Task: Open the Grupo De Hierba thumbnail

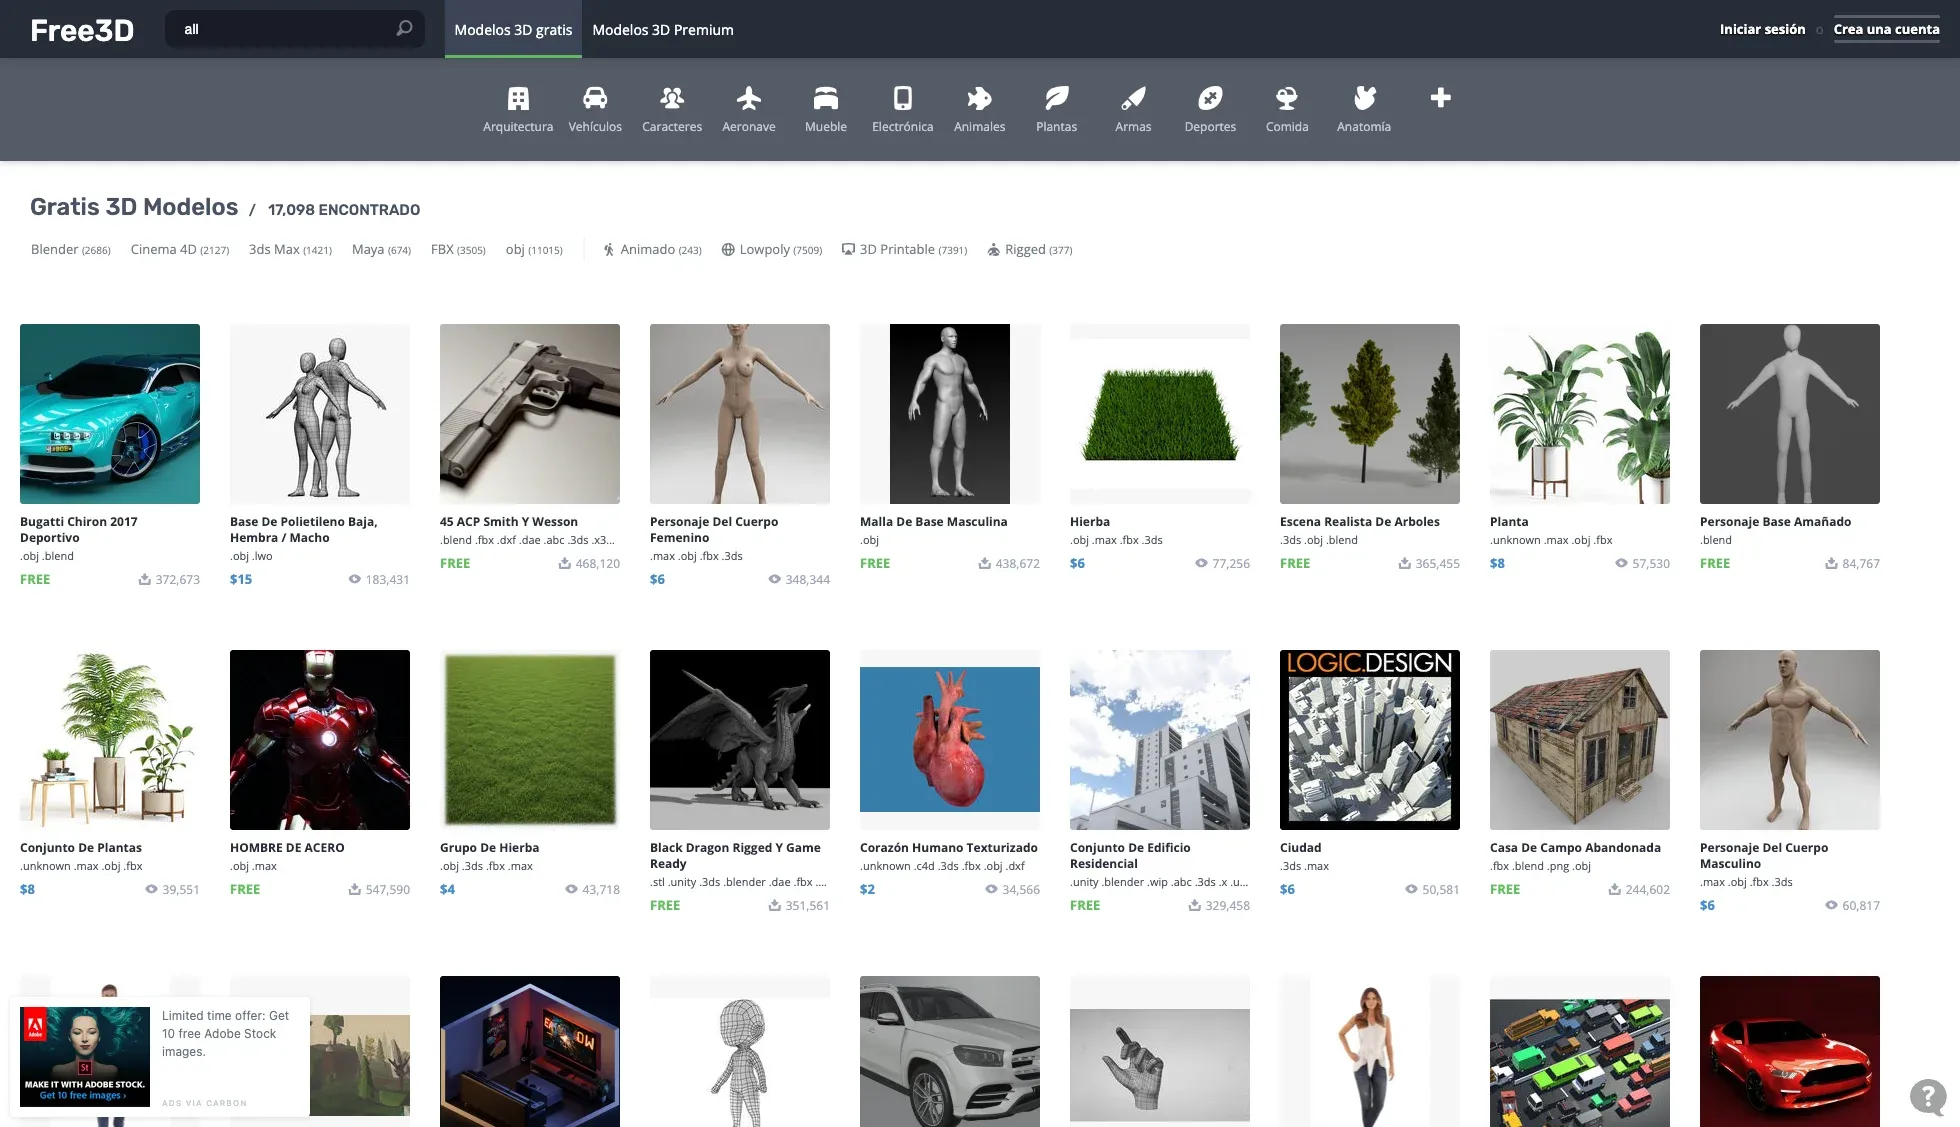Action: coord(530,740)
